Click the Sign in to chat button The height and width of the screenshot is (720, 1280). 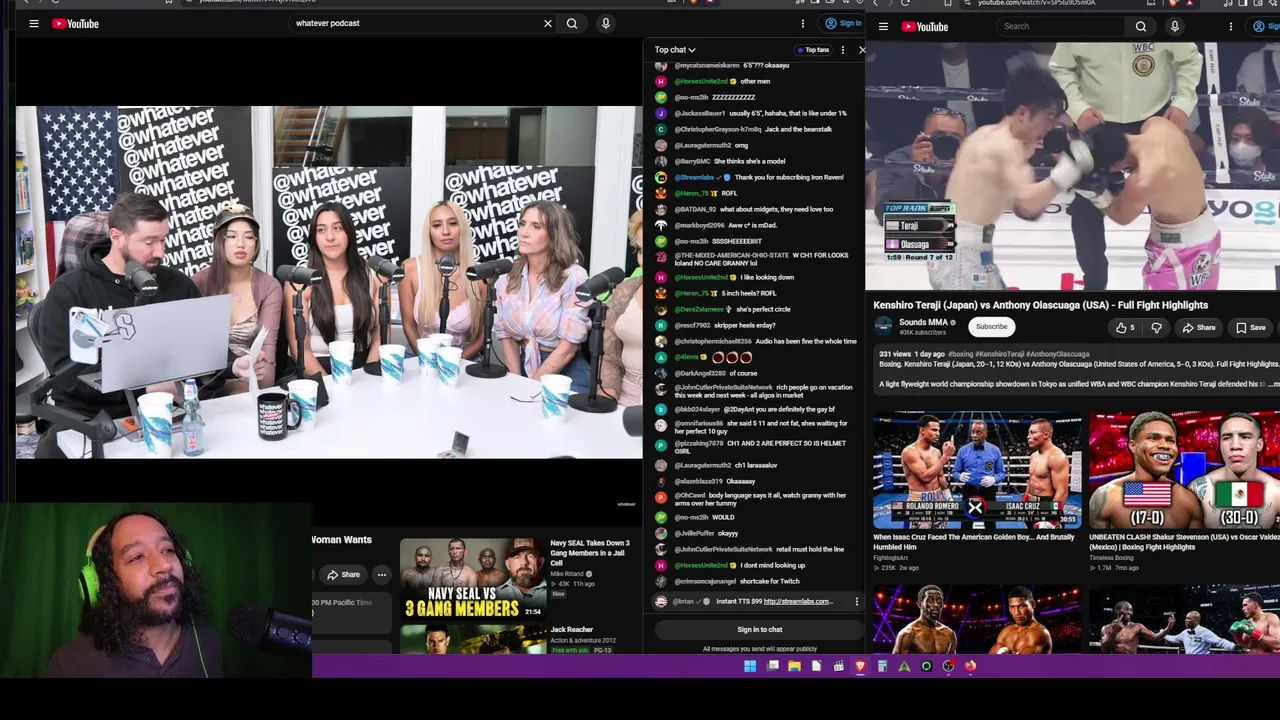tap(760, 629)
